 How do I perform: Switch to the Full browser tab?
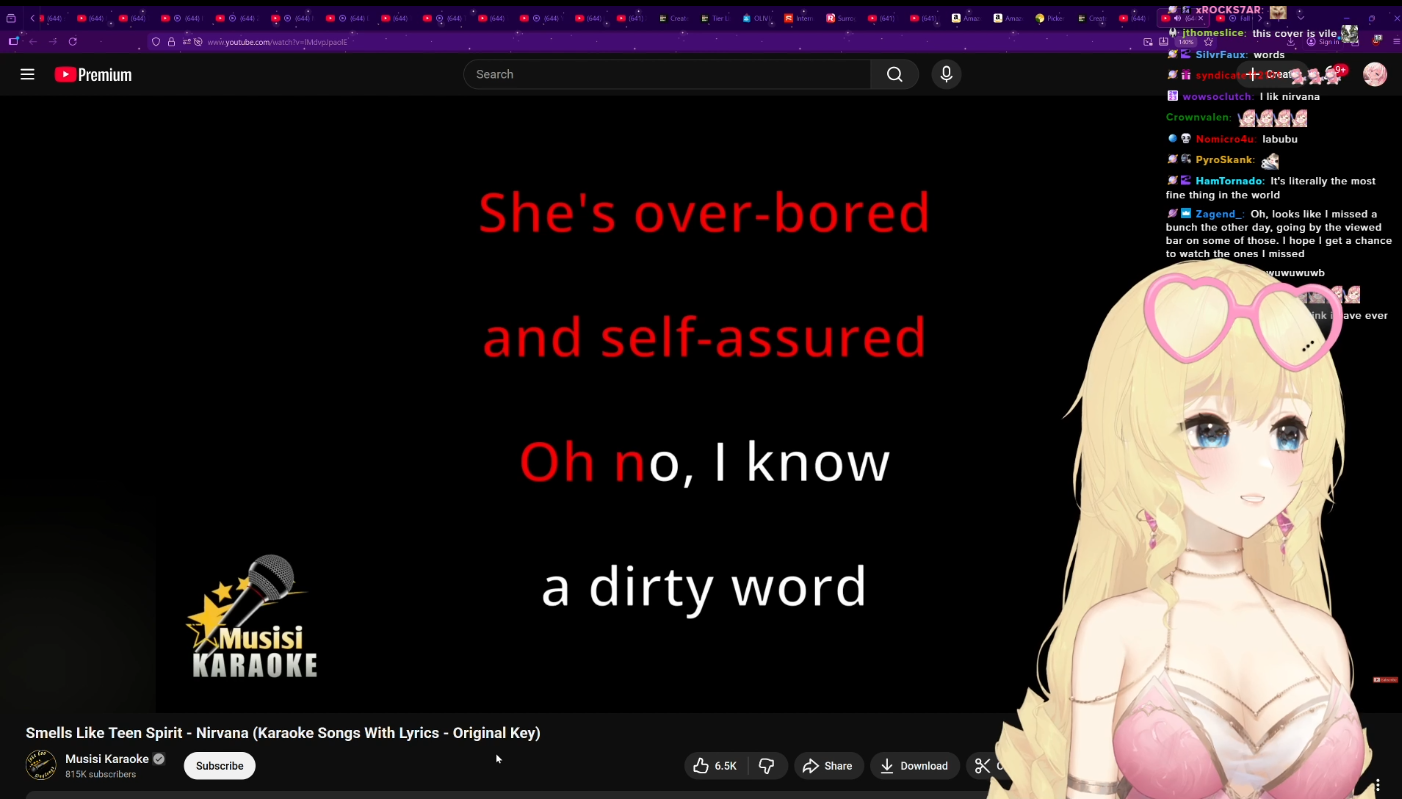pyautogui.click(x=1234, y=18)
